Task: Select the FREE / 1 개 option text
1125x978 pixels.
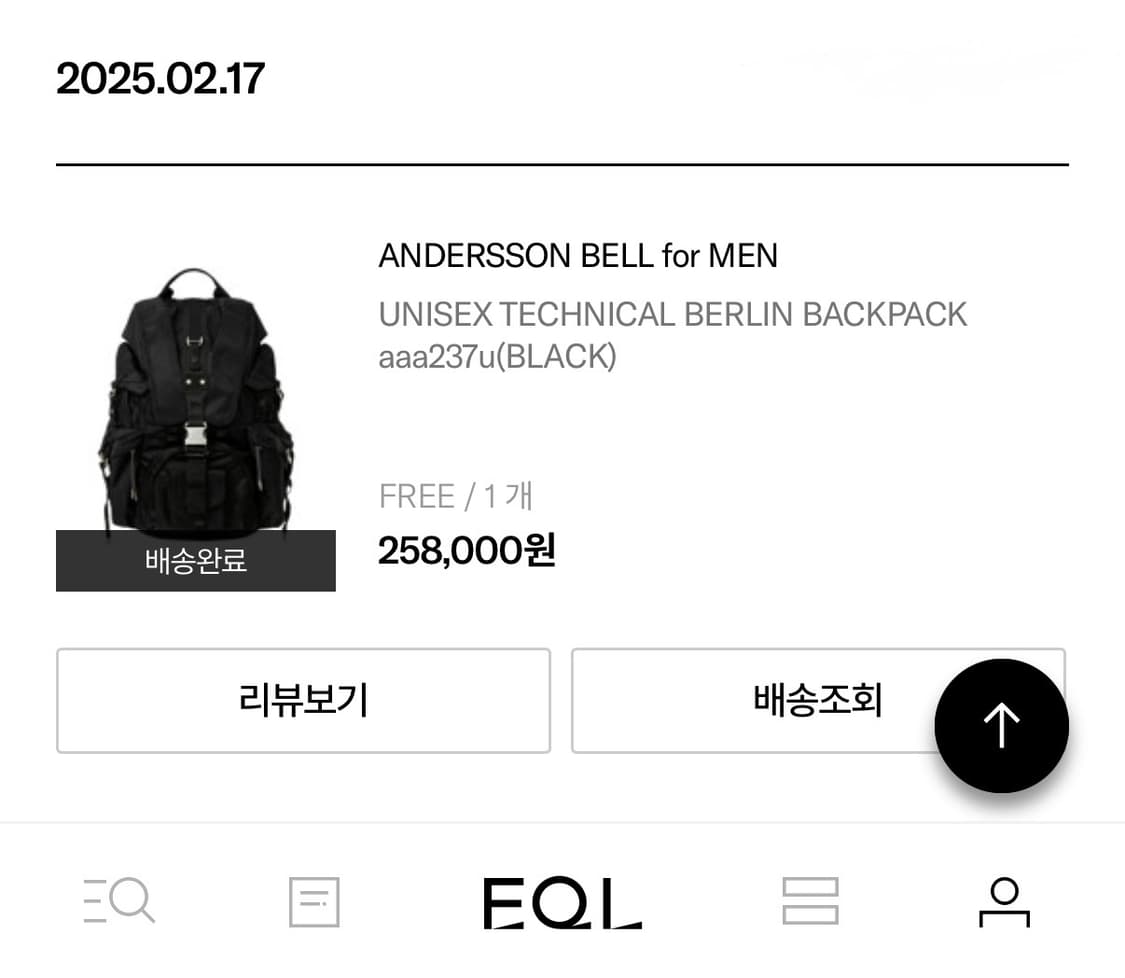Action: [456, 497]
